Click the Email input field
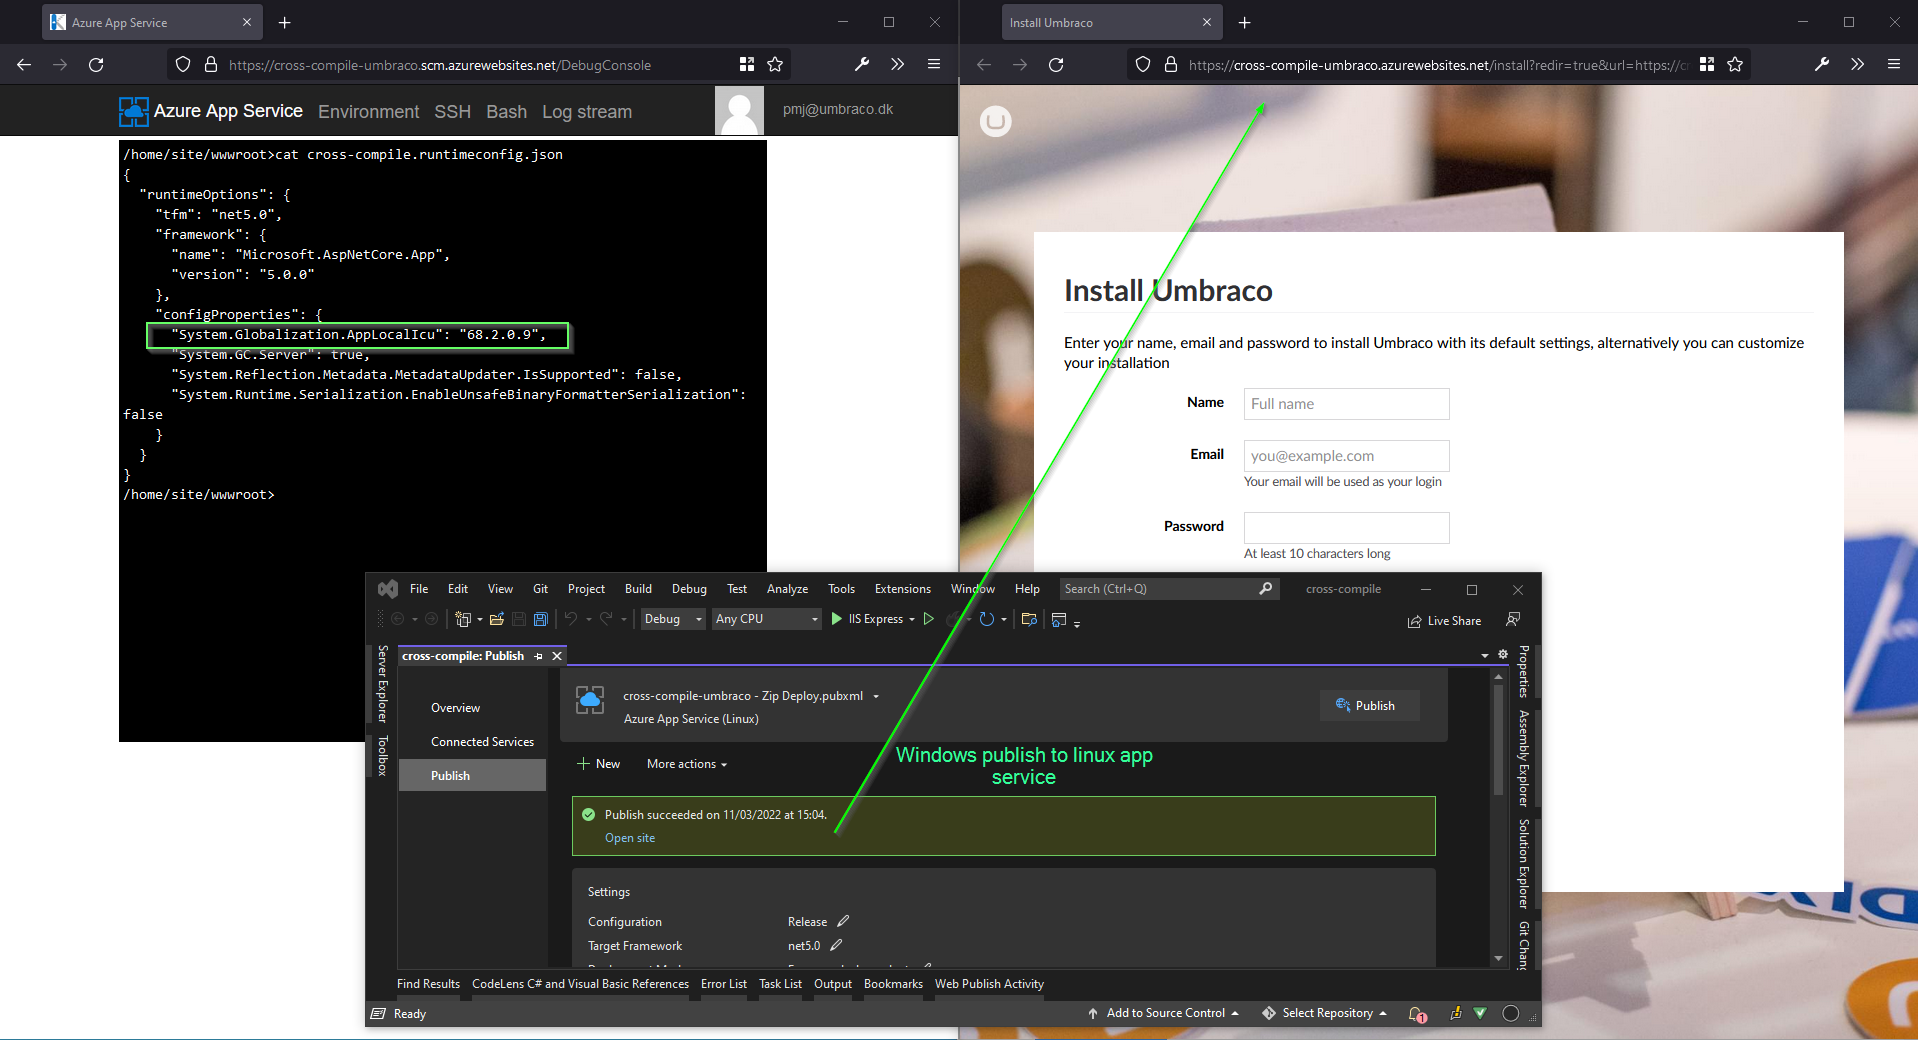Viewport: 1918px width, 1040px height. (x=1346, y=456)
